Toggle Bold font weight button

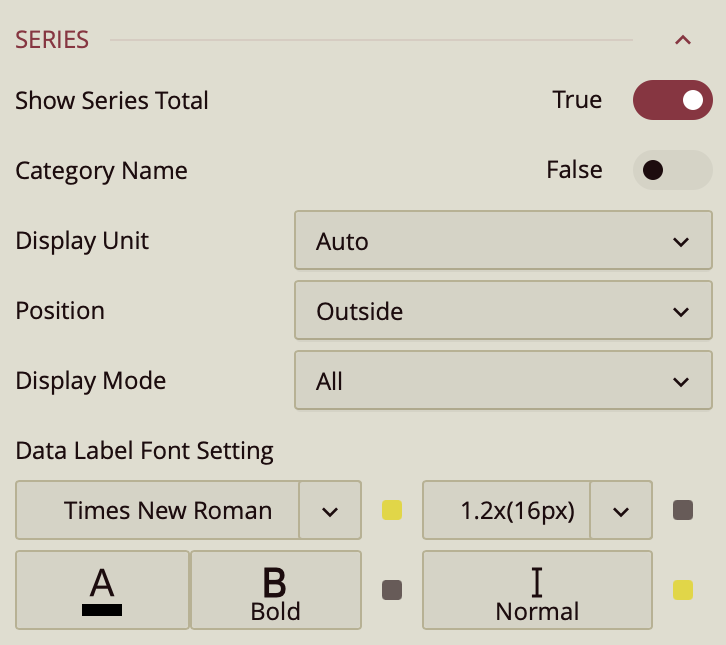tap(275, 590)
